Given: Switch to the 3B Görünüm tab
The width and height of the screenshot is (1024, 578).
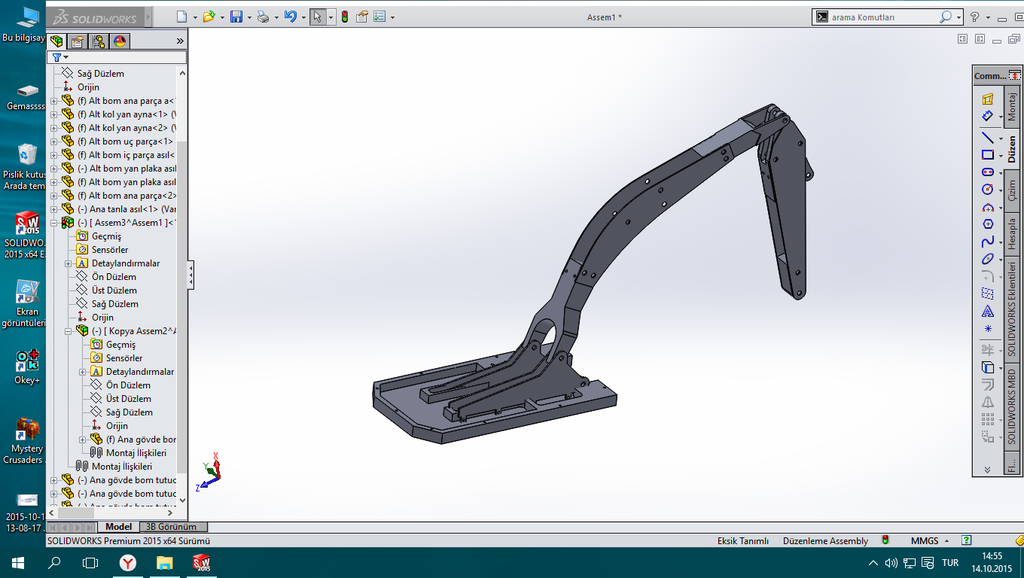Looking at the screenshot, I should tap(171, 527).
